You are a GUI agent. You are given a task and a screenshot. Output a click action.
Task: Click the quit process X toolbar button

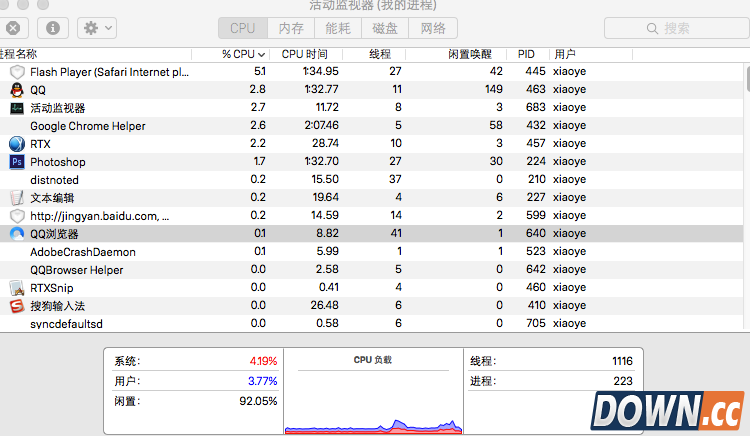(x=13, y=28)
